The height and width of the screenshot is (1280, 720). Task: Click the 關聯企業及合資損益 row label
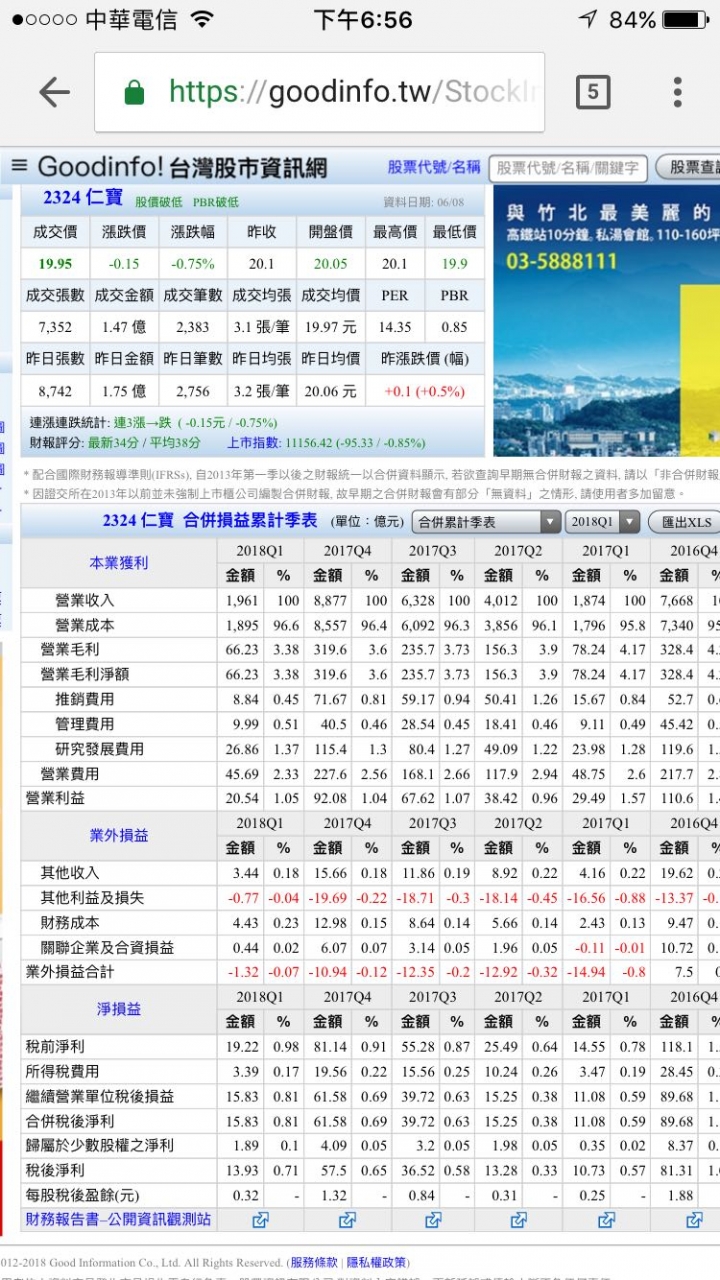tap(107, 947)
